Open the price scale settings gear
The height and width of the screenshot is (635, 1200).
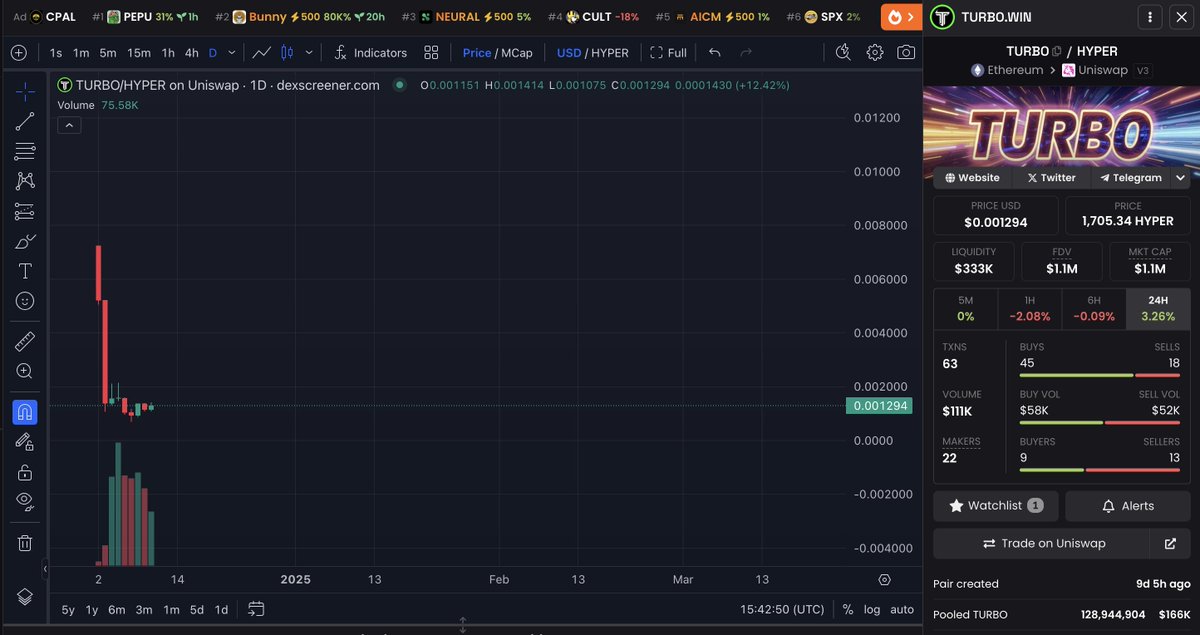pyautogui.click(x=884, y=580)
